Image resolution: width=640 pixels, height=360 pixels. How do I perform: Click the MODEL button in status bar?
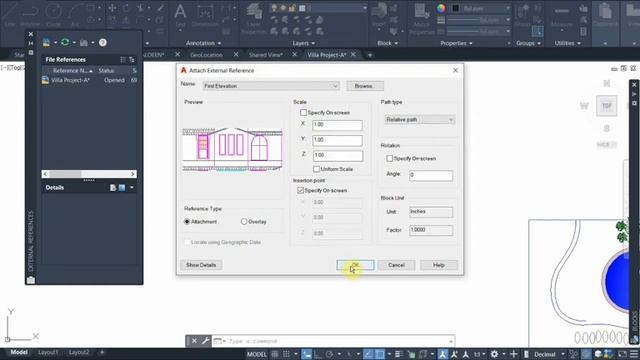256,354
